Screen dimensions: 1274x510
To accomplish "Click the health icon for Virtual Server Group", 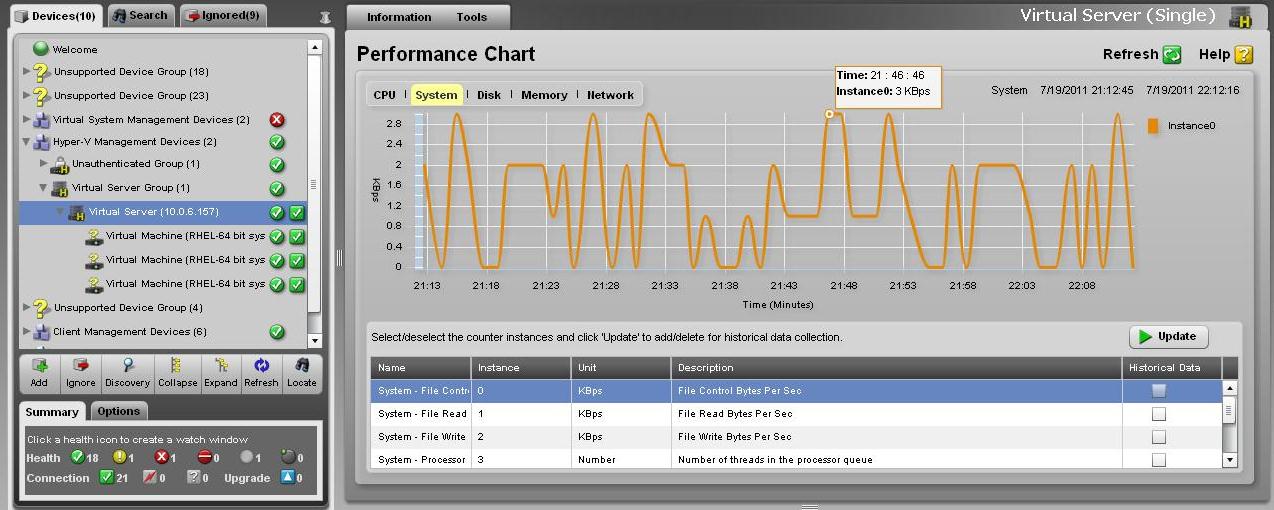I will point(277,188).
